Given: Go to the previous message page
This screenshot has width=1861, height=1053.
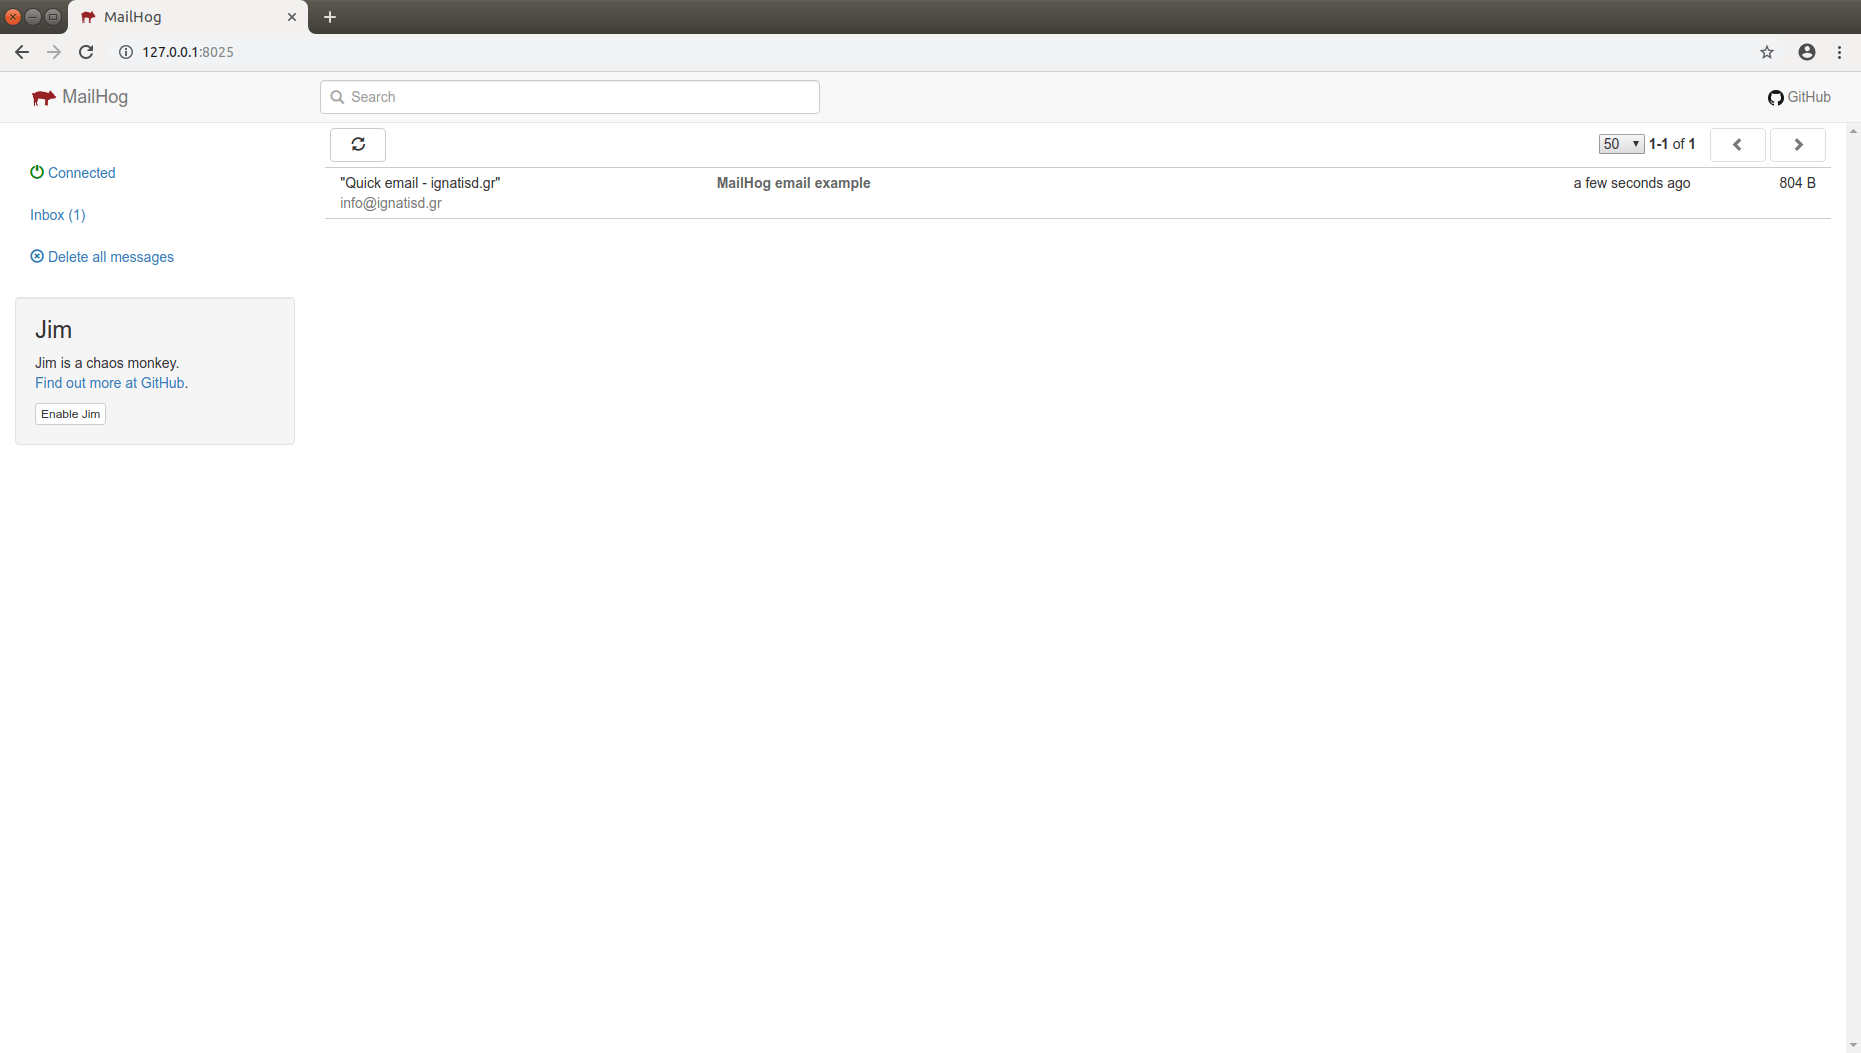Looking at the screenshot, I should pyautogui.click(x=1738, y=144).
